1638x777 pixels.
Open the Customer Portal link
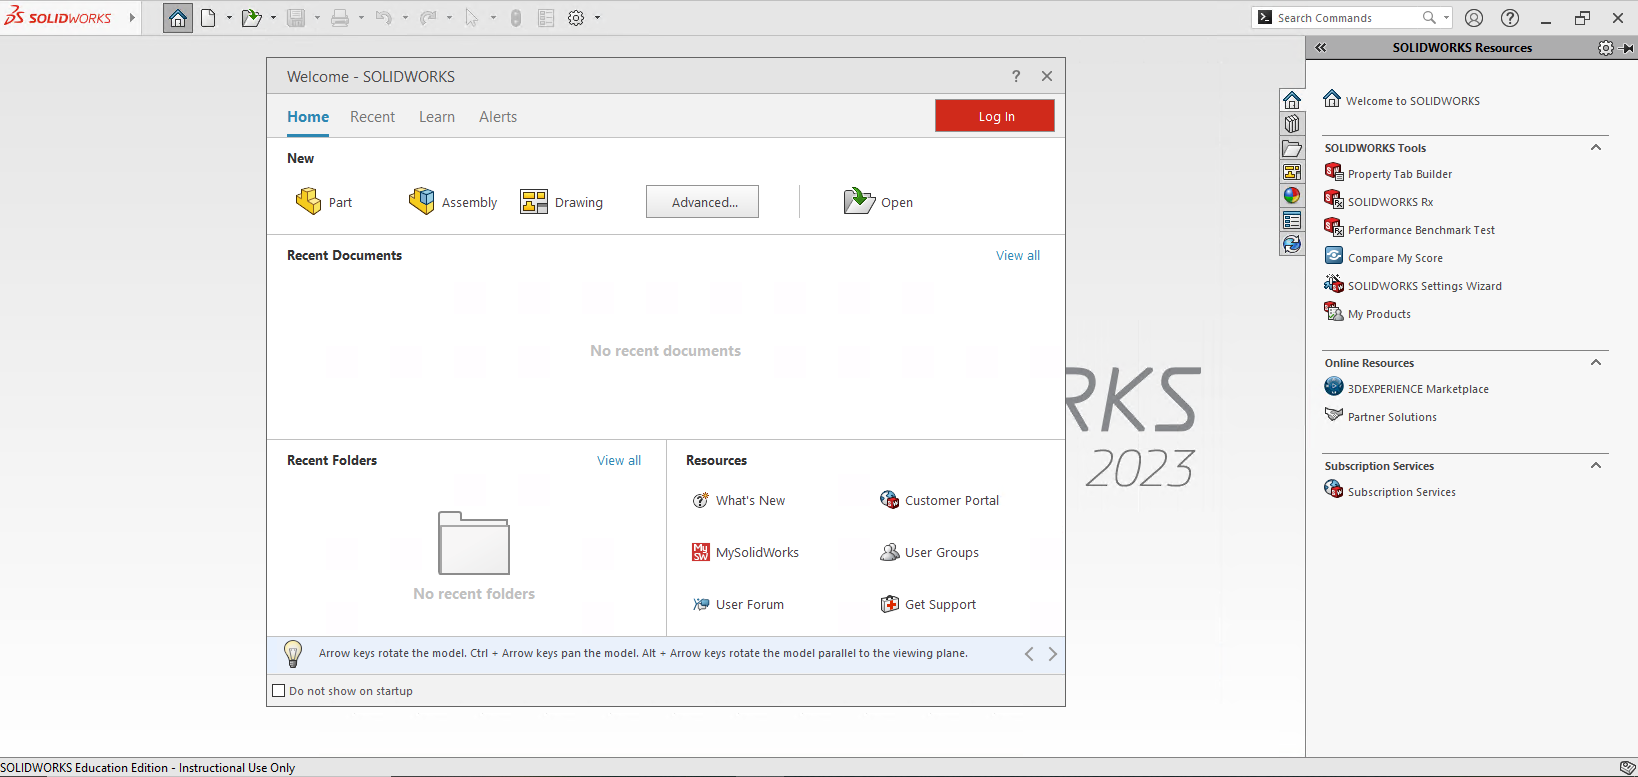pyautogui.click(x=939, y=501)
